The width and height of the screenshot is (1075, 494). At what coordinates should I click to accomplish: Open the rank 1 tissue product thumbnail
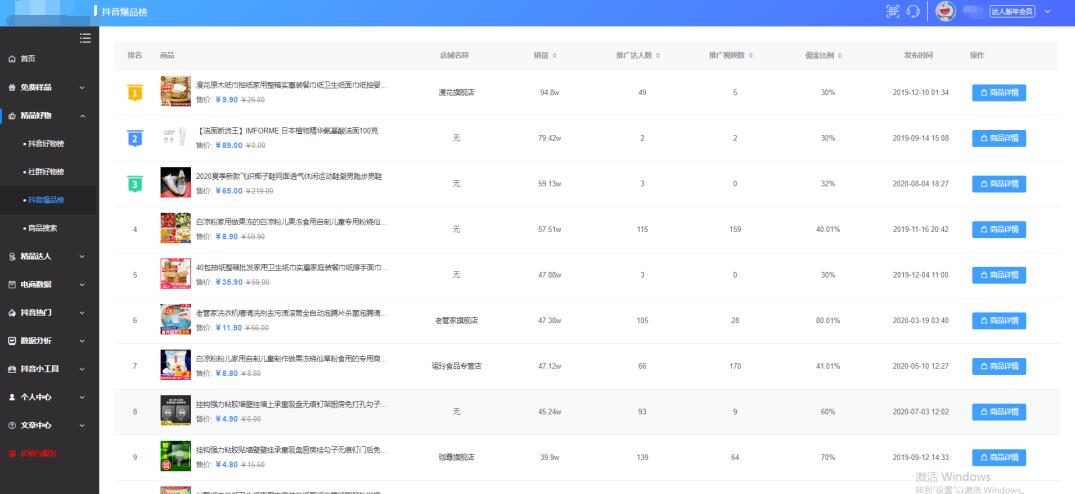pyautogui.click(x=176, y=91)
